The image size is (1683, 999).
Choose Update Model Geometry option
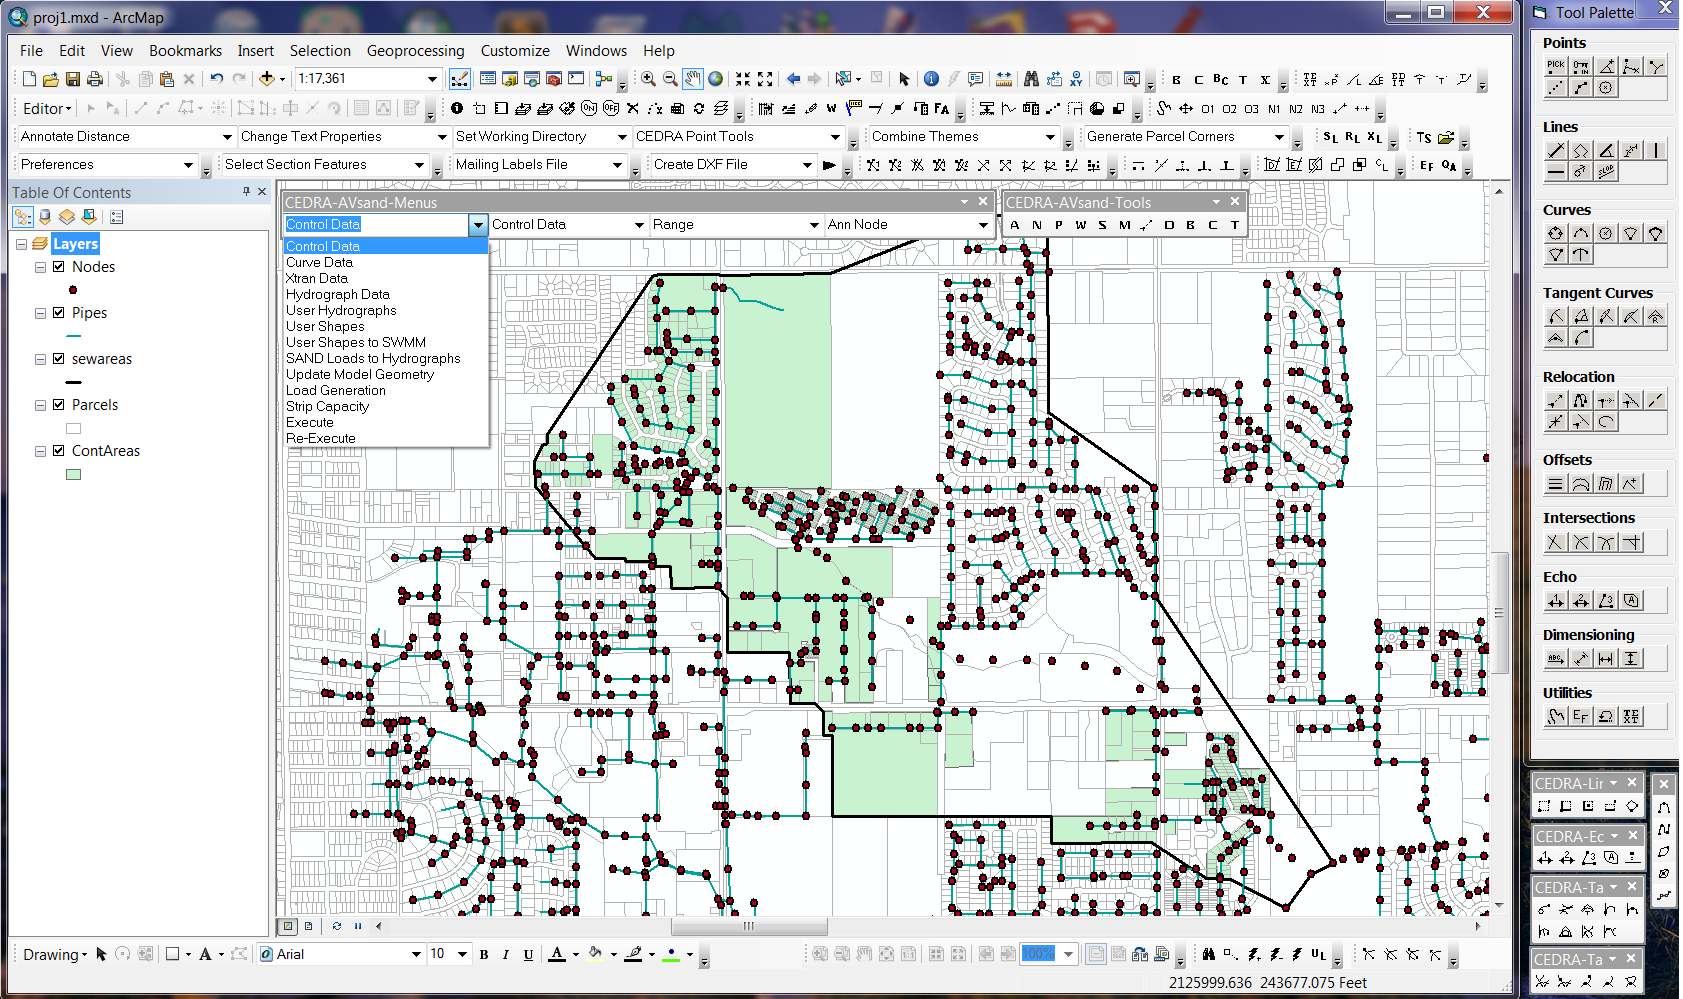pyautogui.click(x=360, y=374)
